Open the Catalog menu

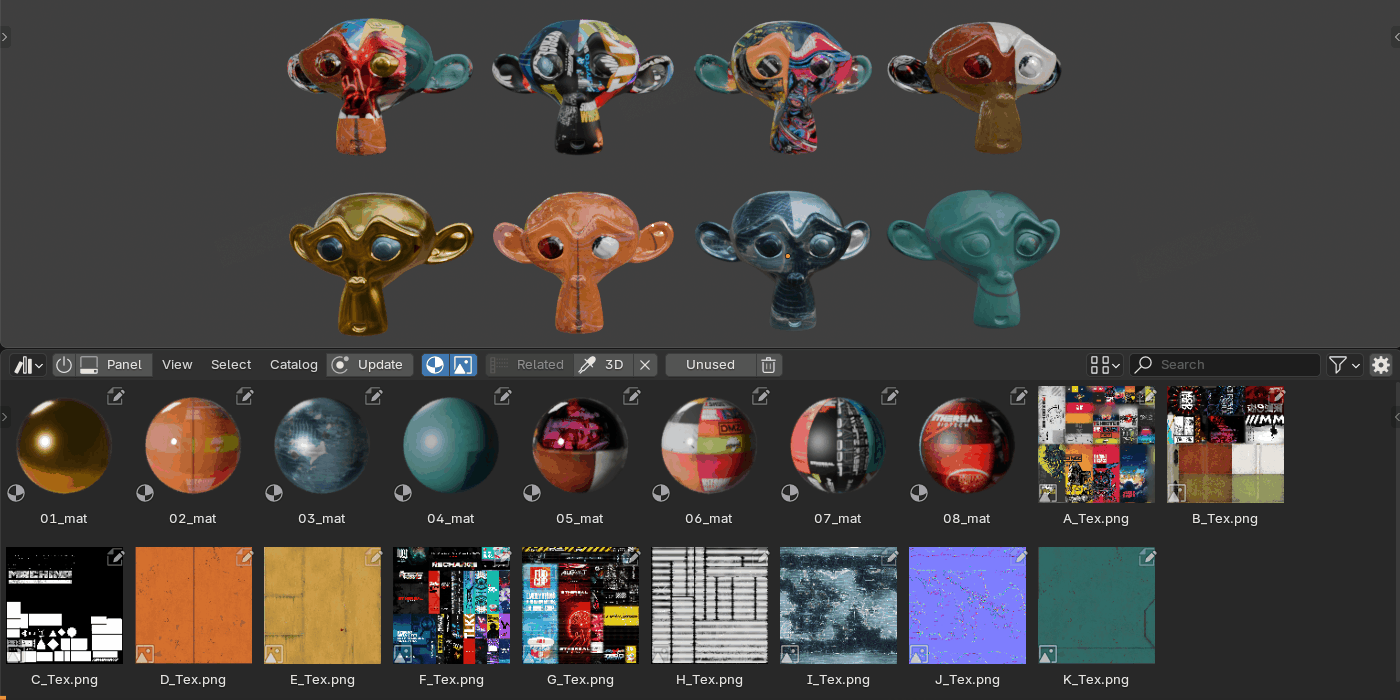pos(293,365)
